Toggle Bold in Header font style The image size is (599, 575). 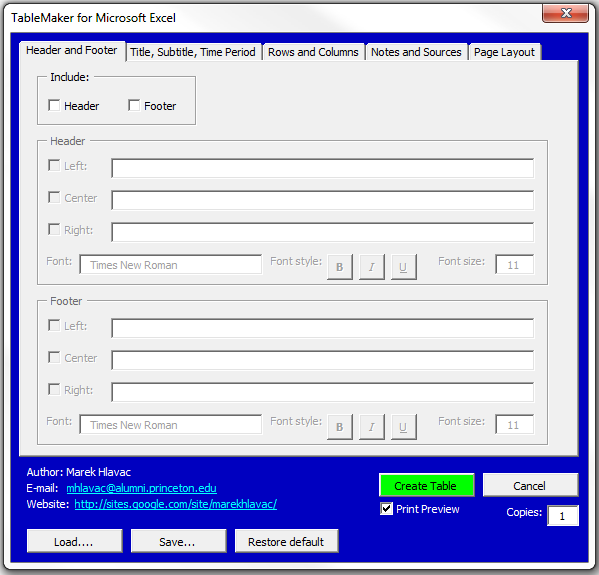point(340,267)
